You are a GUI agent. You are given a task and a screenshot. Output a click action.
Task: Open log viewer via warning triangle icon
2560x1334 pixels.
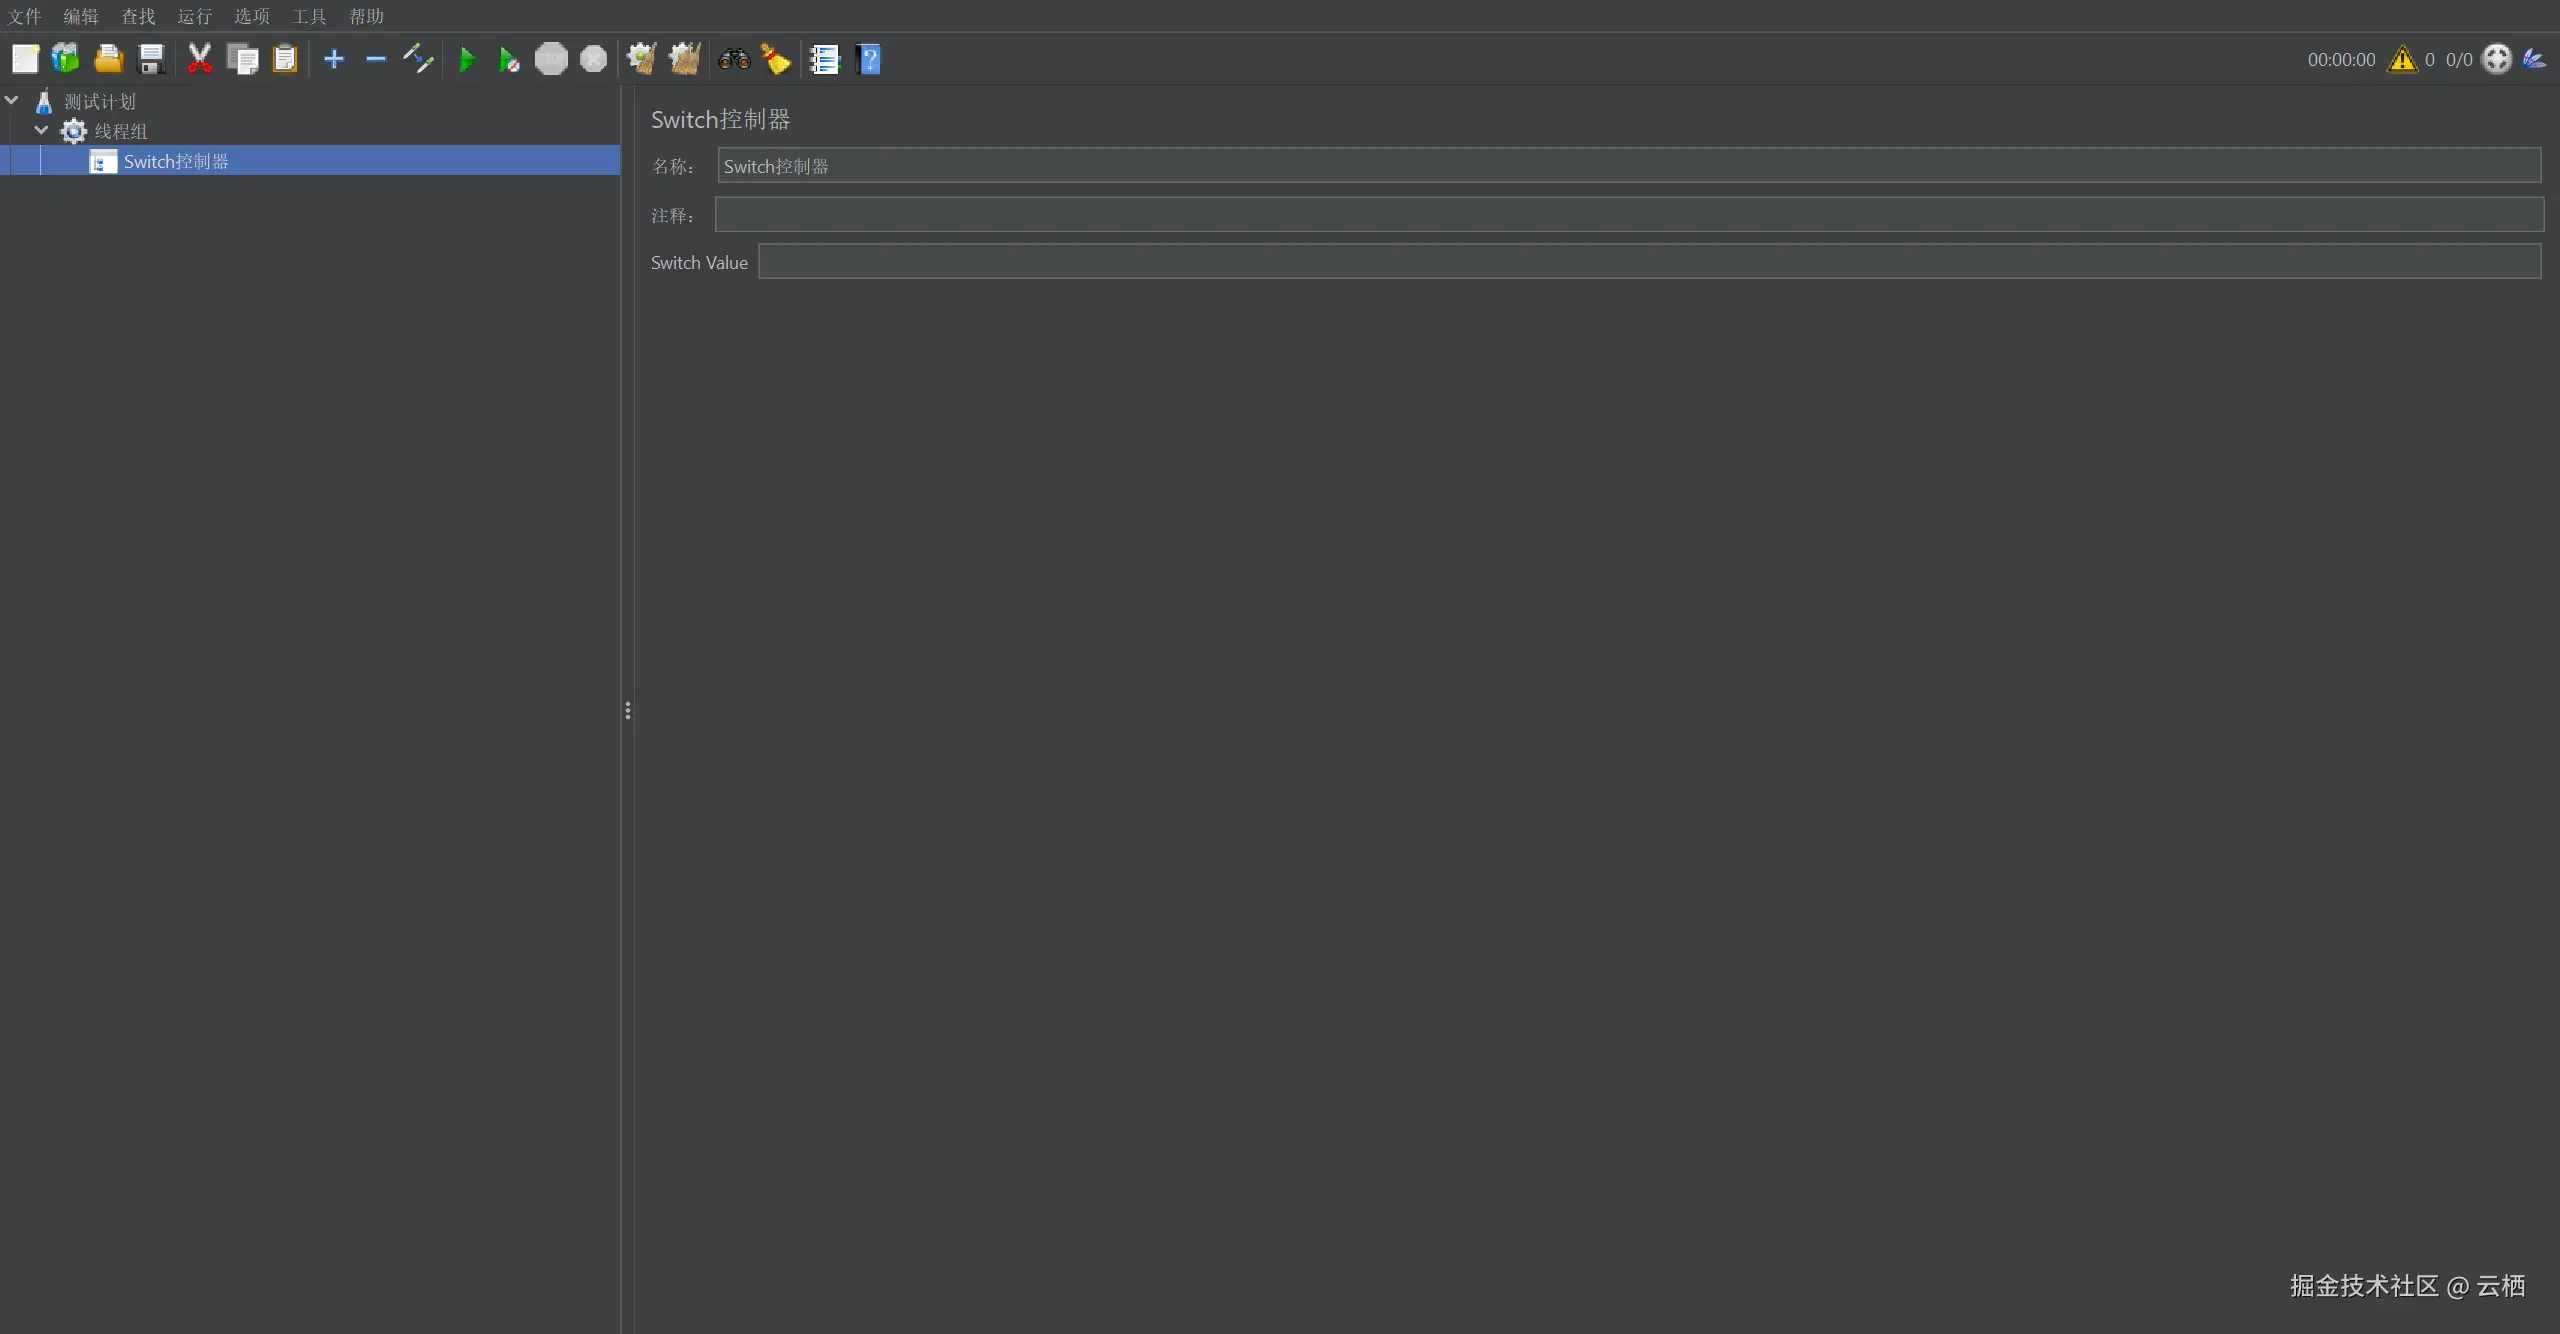[2402, 59]
